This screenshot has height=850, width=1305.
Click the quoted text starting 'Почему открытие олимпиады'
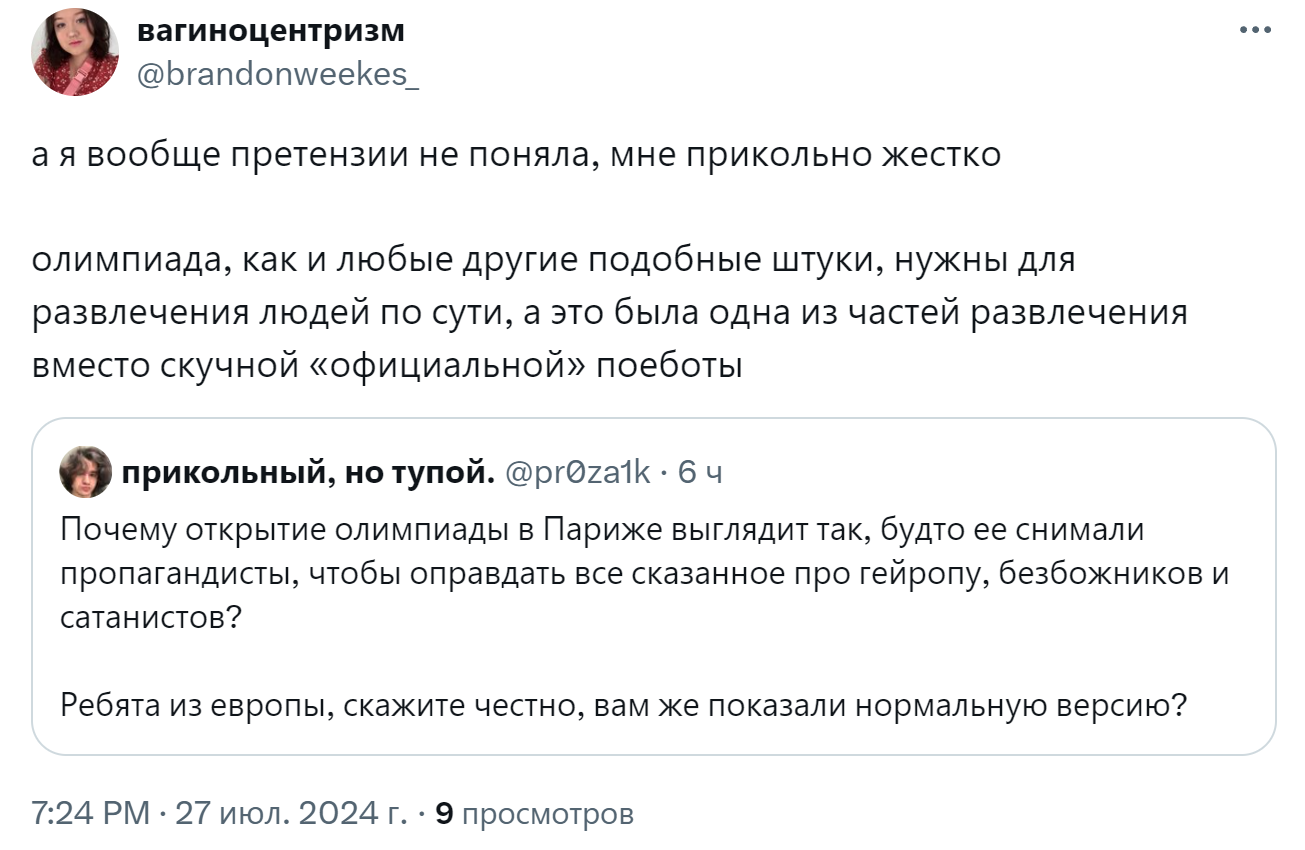coord(645,574)
